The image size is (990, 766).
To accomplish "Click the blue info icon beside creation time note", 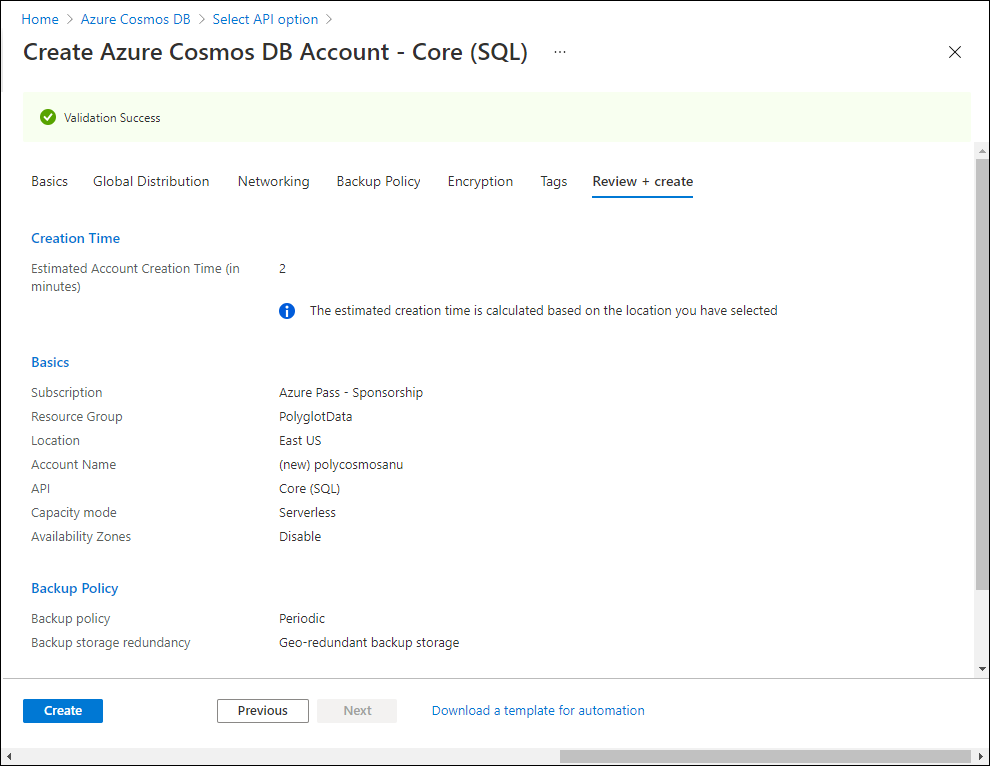I will (287, 311).
